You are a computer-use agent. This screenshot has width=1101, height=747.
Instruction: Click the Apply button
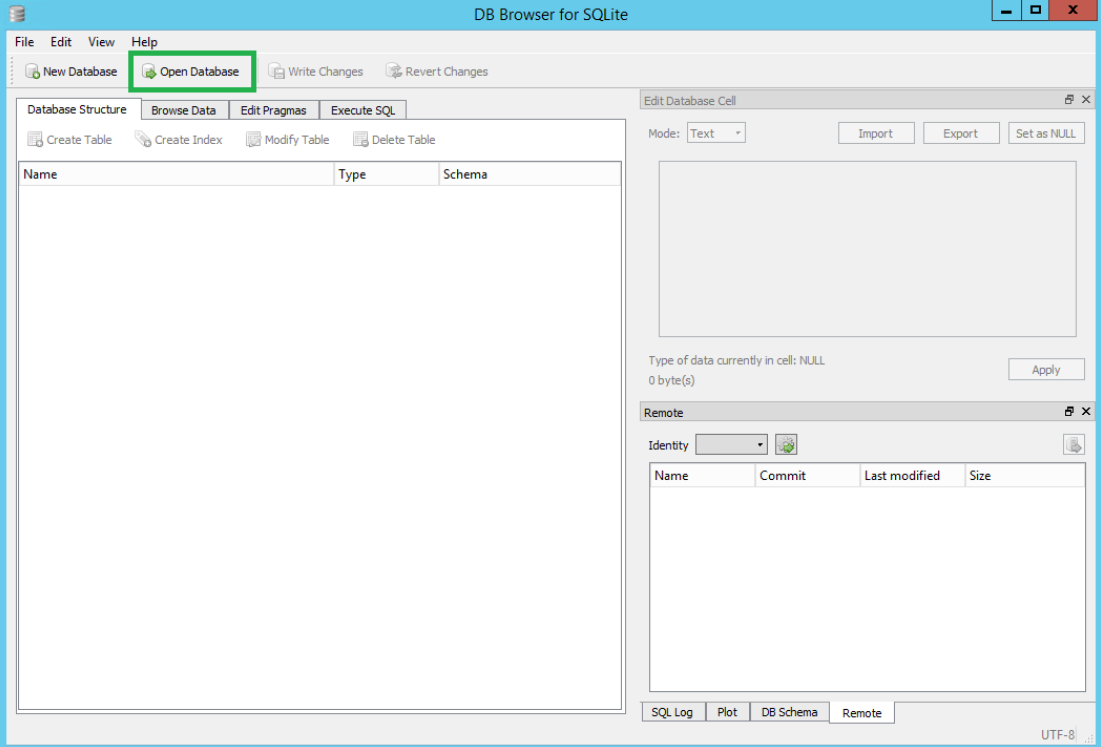(x=1046, y=369)
